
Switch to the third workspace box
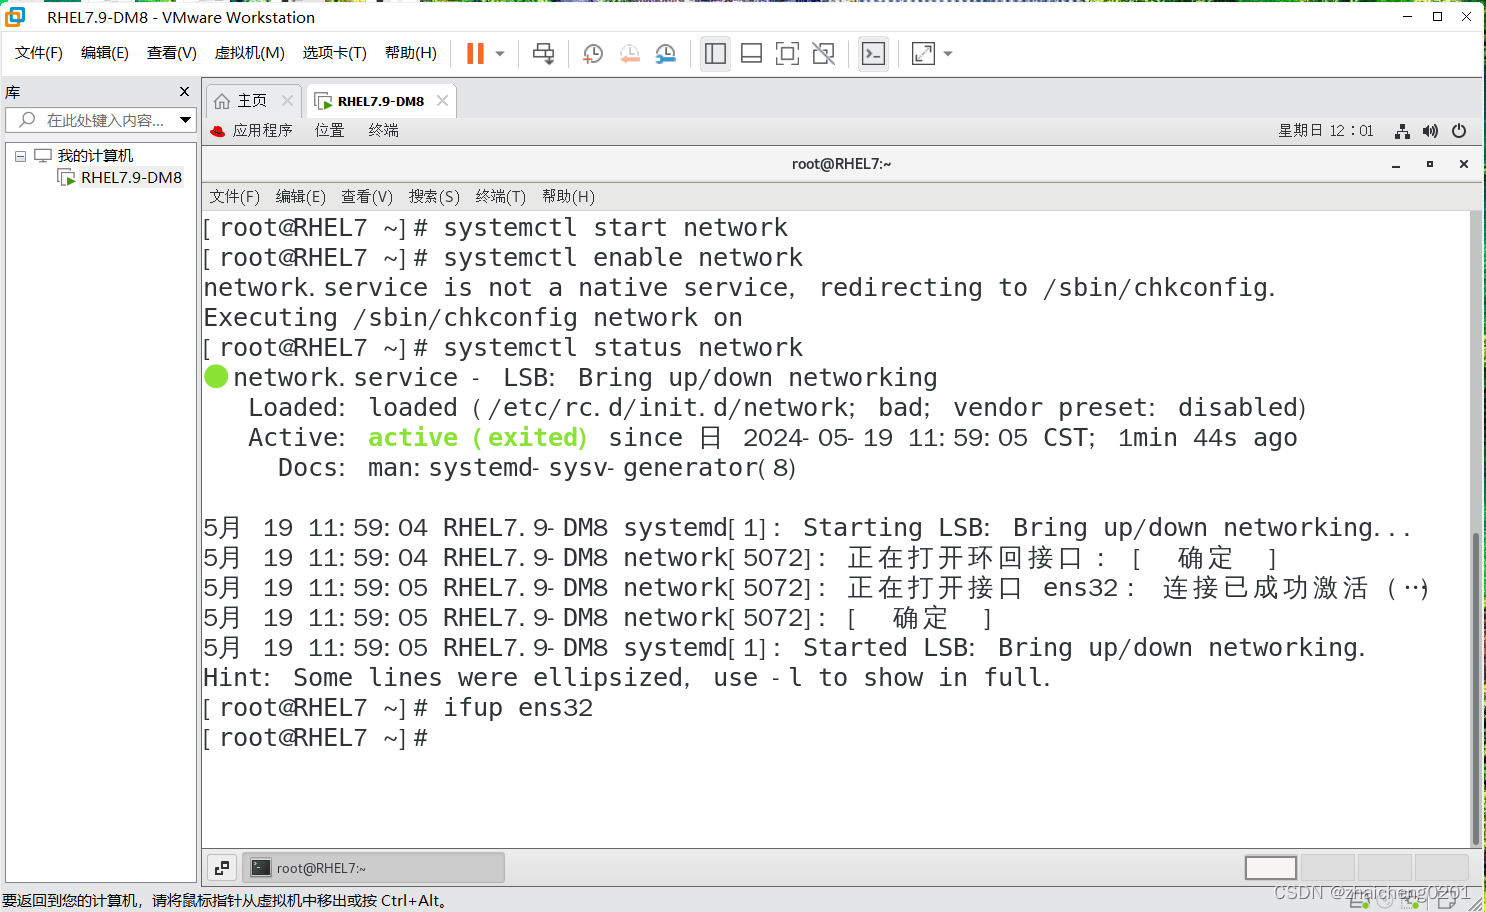coord(1384,868)
